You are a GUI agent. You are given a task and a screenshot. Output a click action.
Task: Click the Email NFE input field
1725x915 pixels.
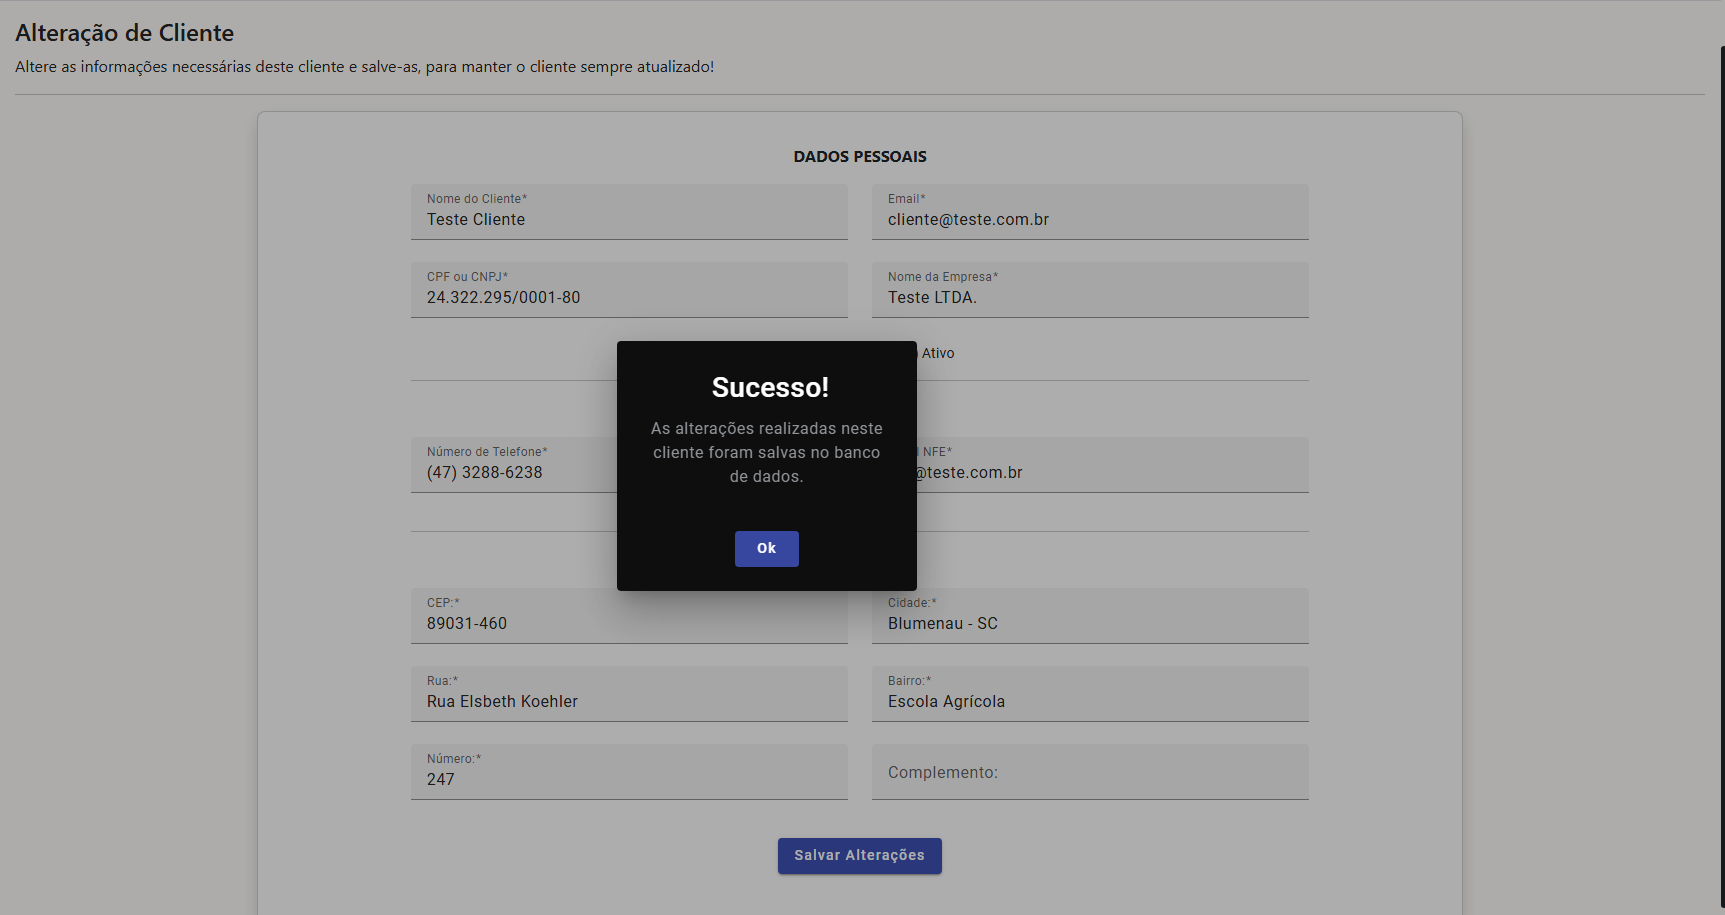click(x=1110, y=466)
